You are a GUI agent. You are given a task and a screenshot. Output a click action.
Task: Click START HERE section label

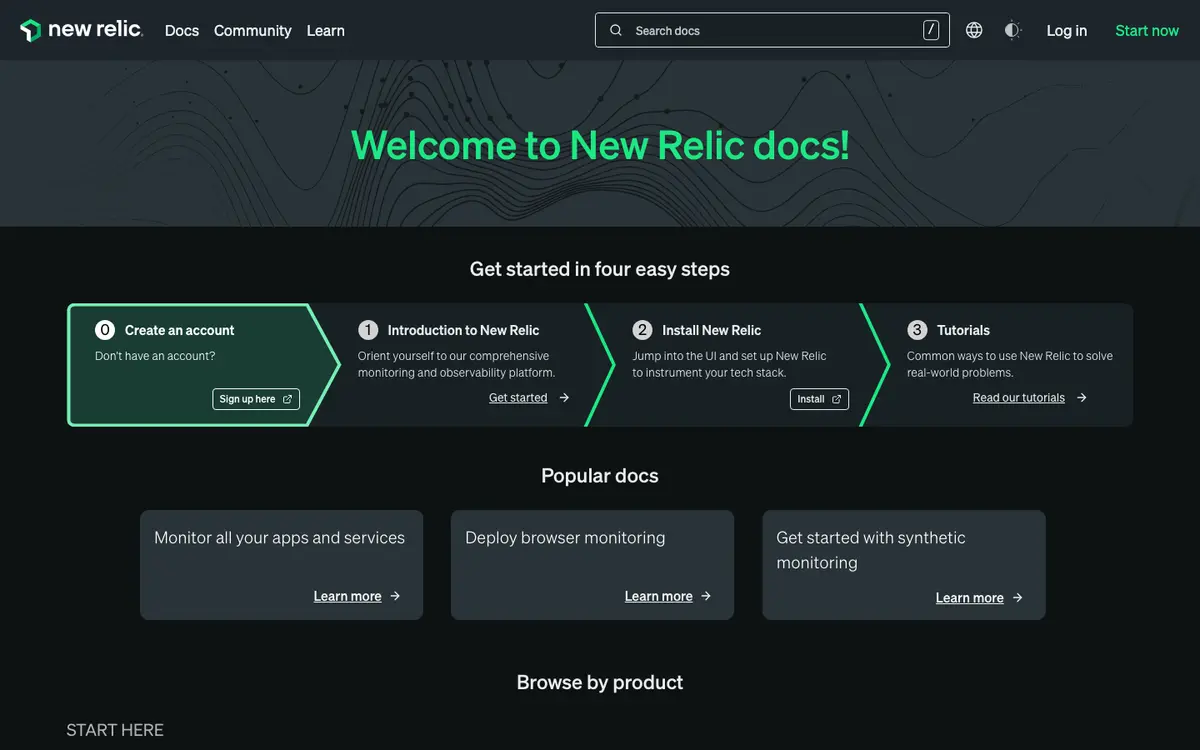click(x=115, y=730)
